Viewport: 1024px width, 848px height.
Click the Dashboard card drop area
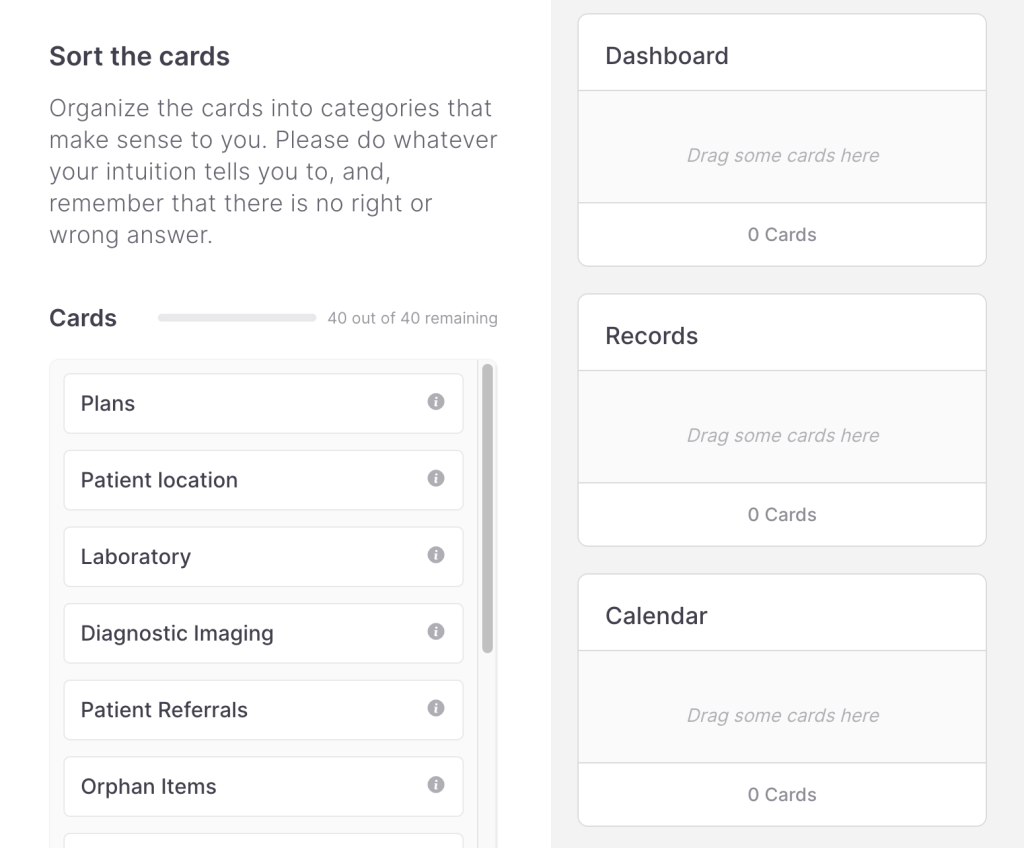click(x=782, y=156)
